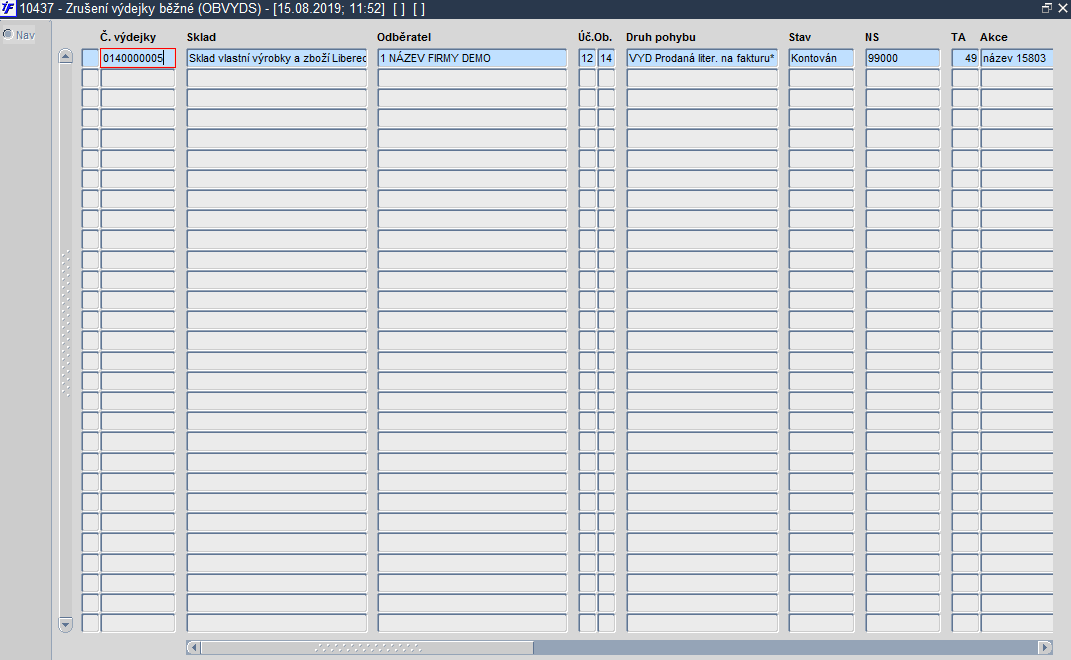Click the NS cell with 99000
This screenshot has height=660, width=1071.
pos(902,58)
